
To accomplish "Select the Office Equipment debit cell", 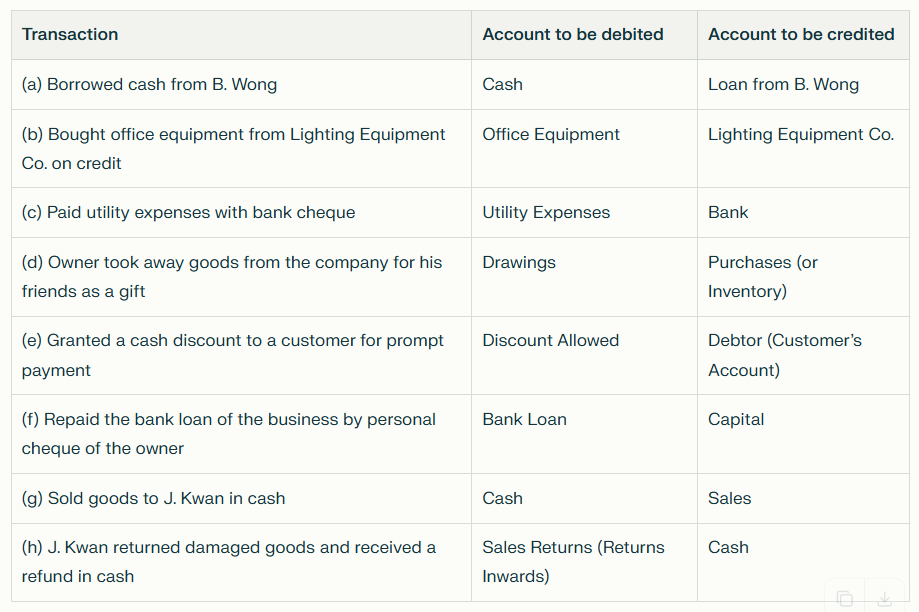I will (551, 135).
